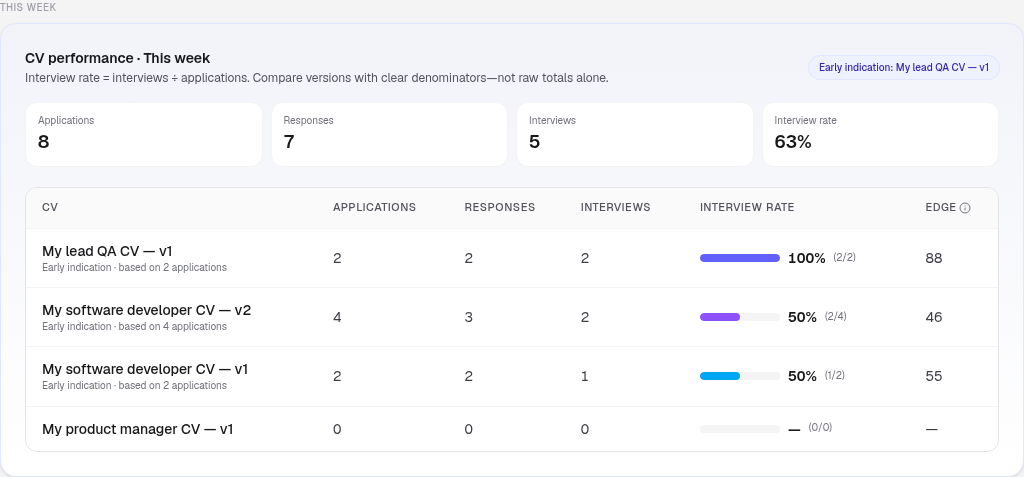The width and height of the screenshot is (1024, 477).
Task: Open My software developer CV — v1 row
Action: click(512, 376)
